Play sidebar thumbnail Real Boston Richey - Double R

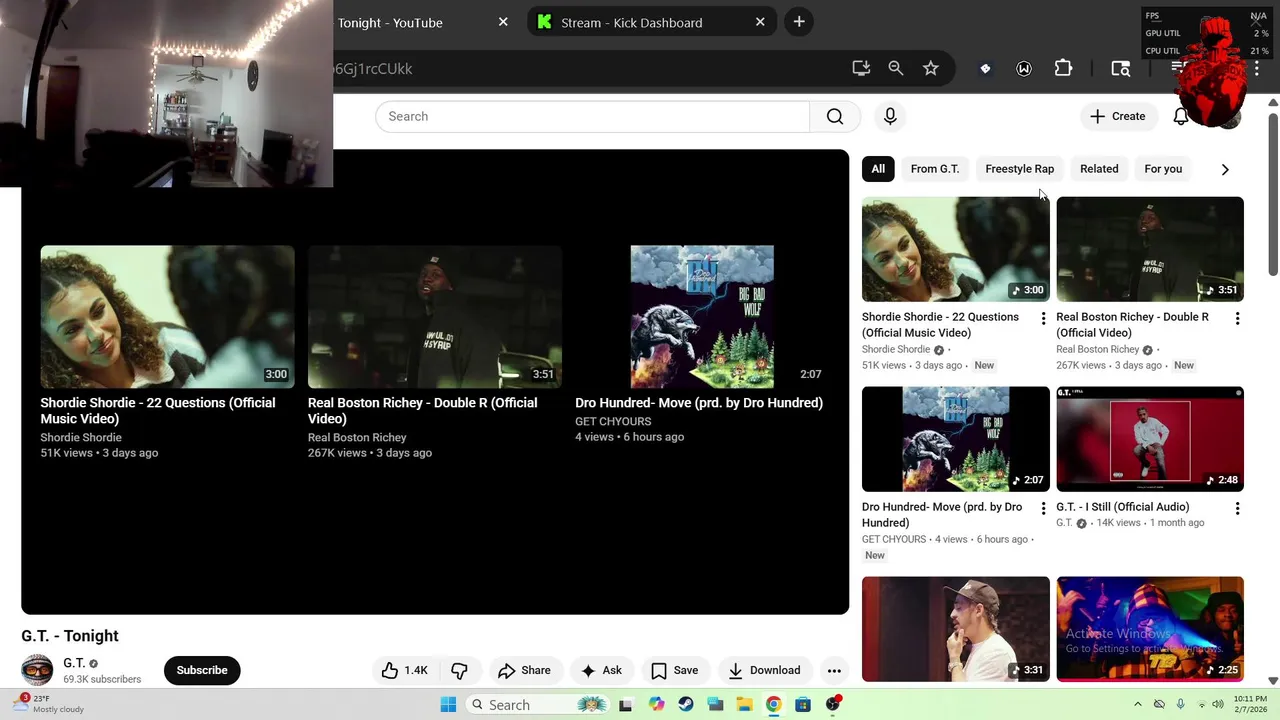1150,249
